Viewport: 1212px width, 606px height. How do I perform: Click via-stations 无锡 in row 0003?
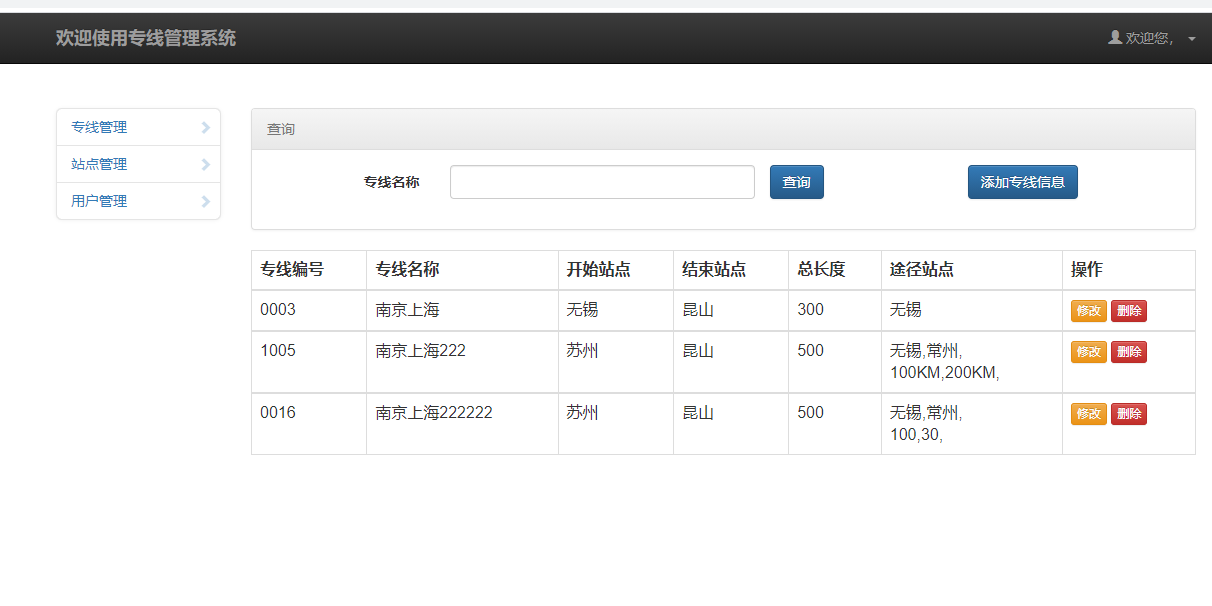(906, 310)
